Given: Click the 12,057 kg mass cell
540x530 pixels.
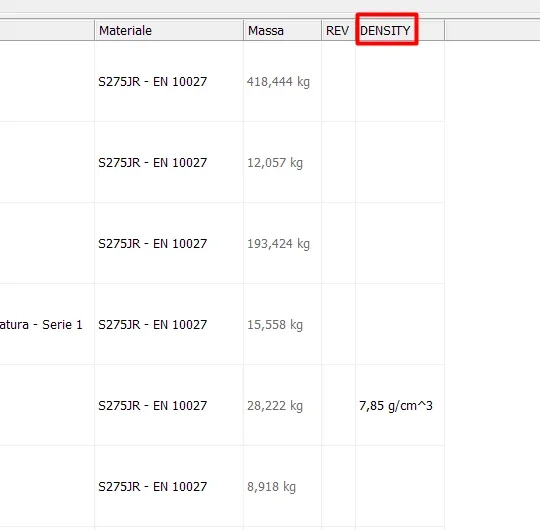Looking at the screenshot, I should (x=282, y=163).
